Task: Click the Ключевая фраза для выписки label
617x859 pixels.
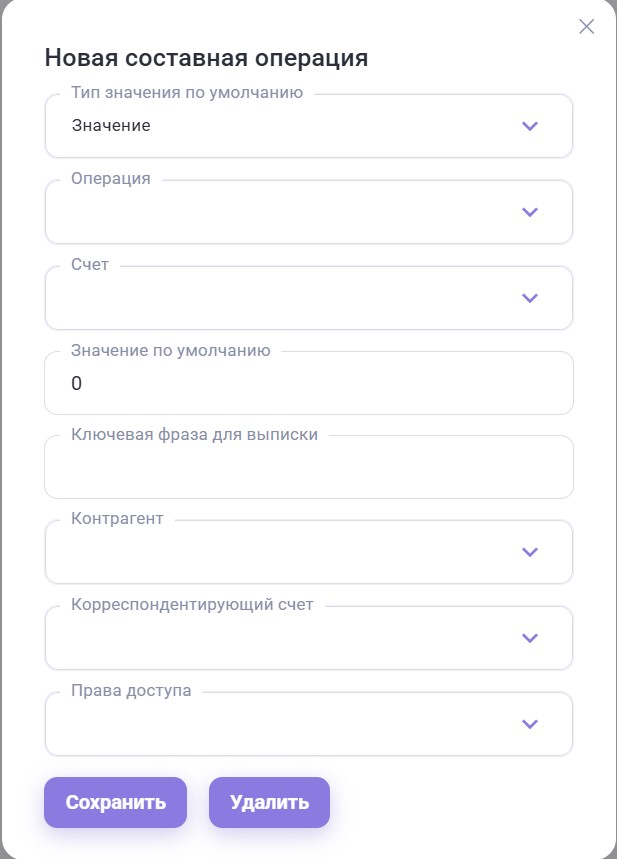Action: point(195,435)
